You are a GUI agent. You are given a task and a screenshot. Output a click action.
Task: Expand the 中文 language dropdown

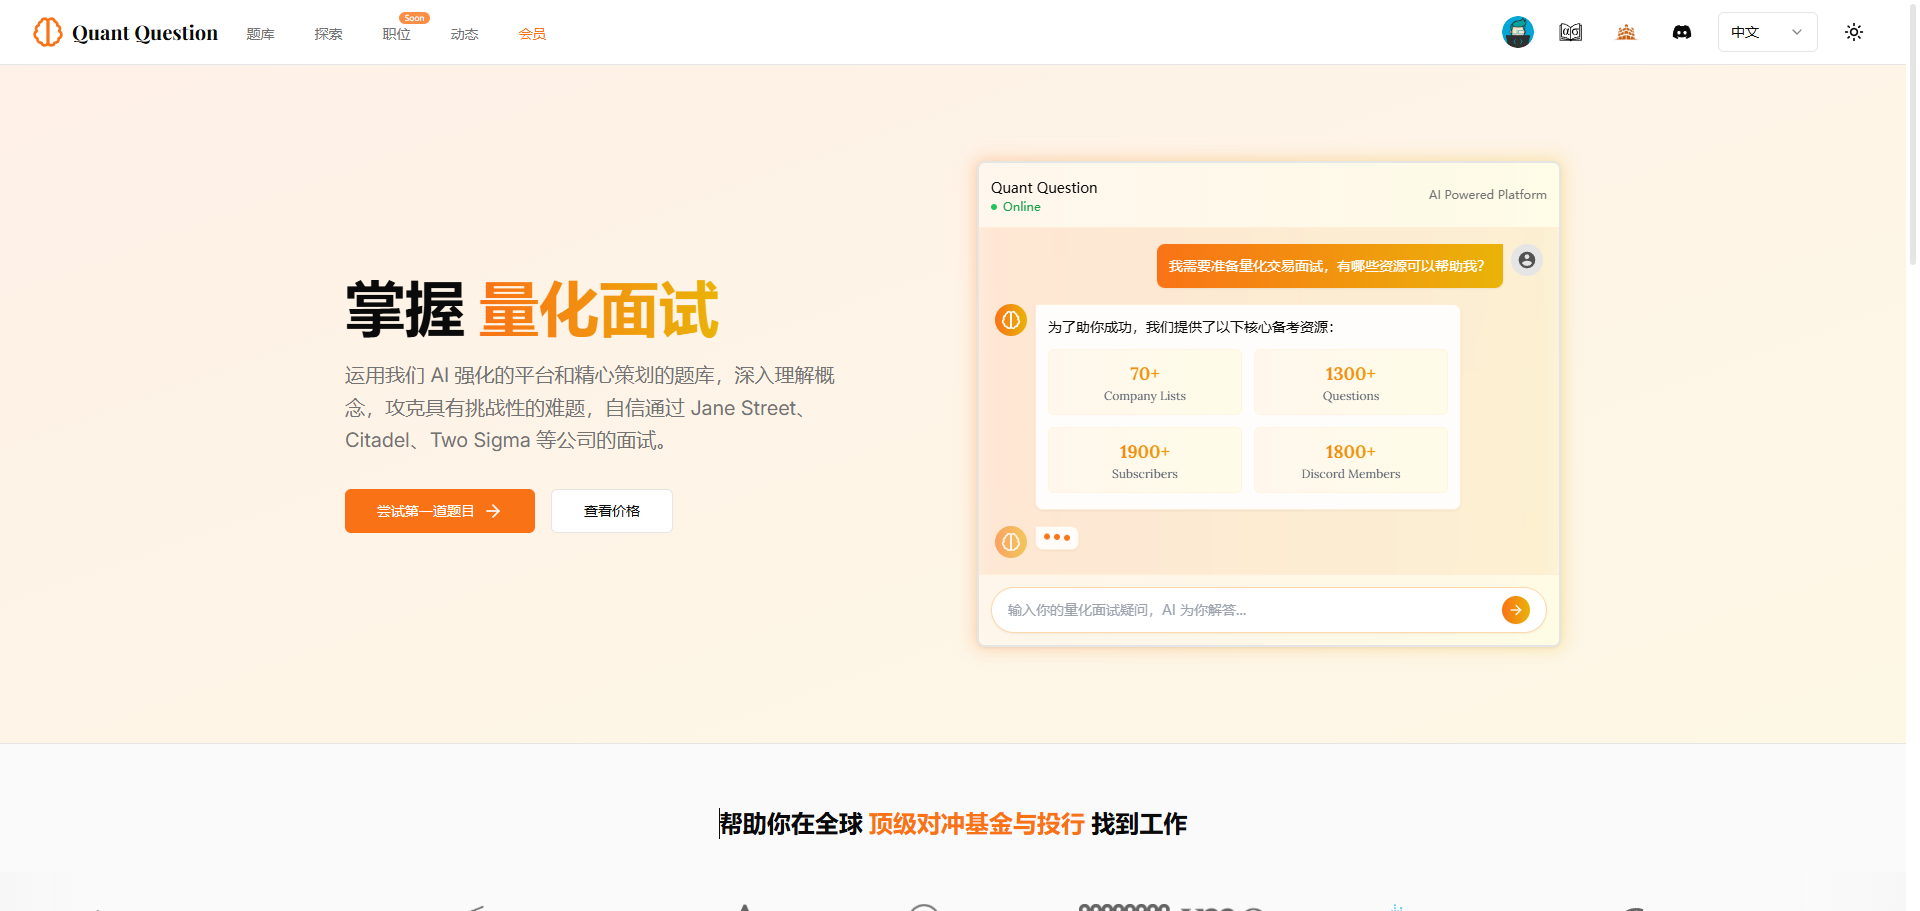[1766, 32]
